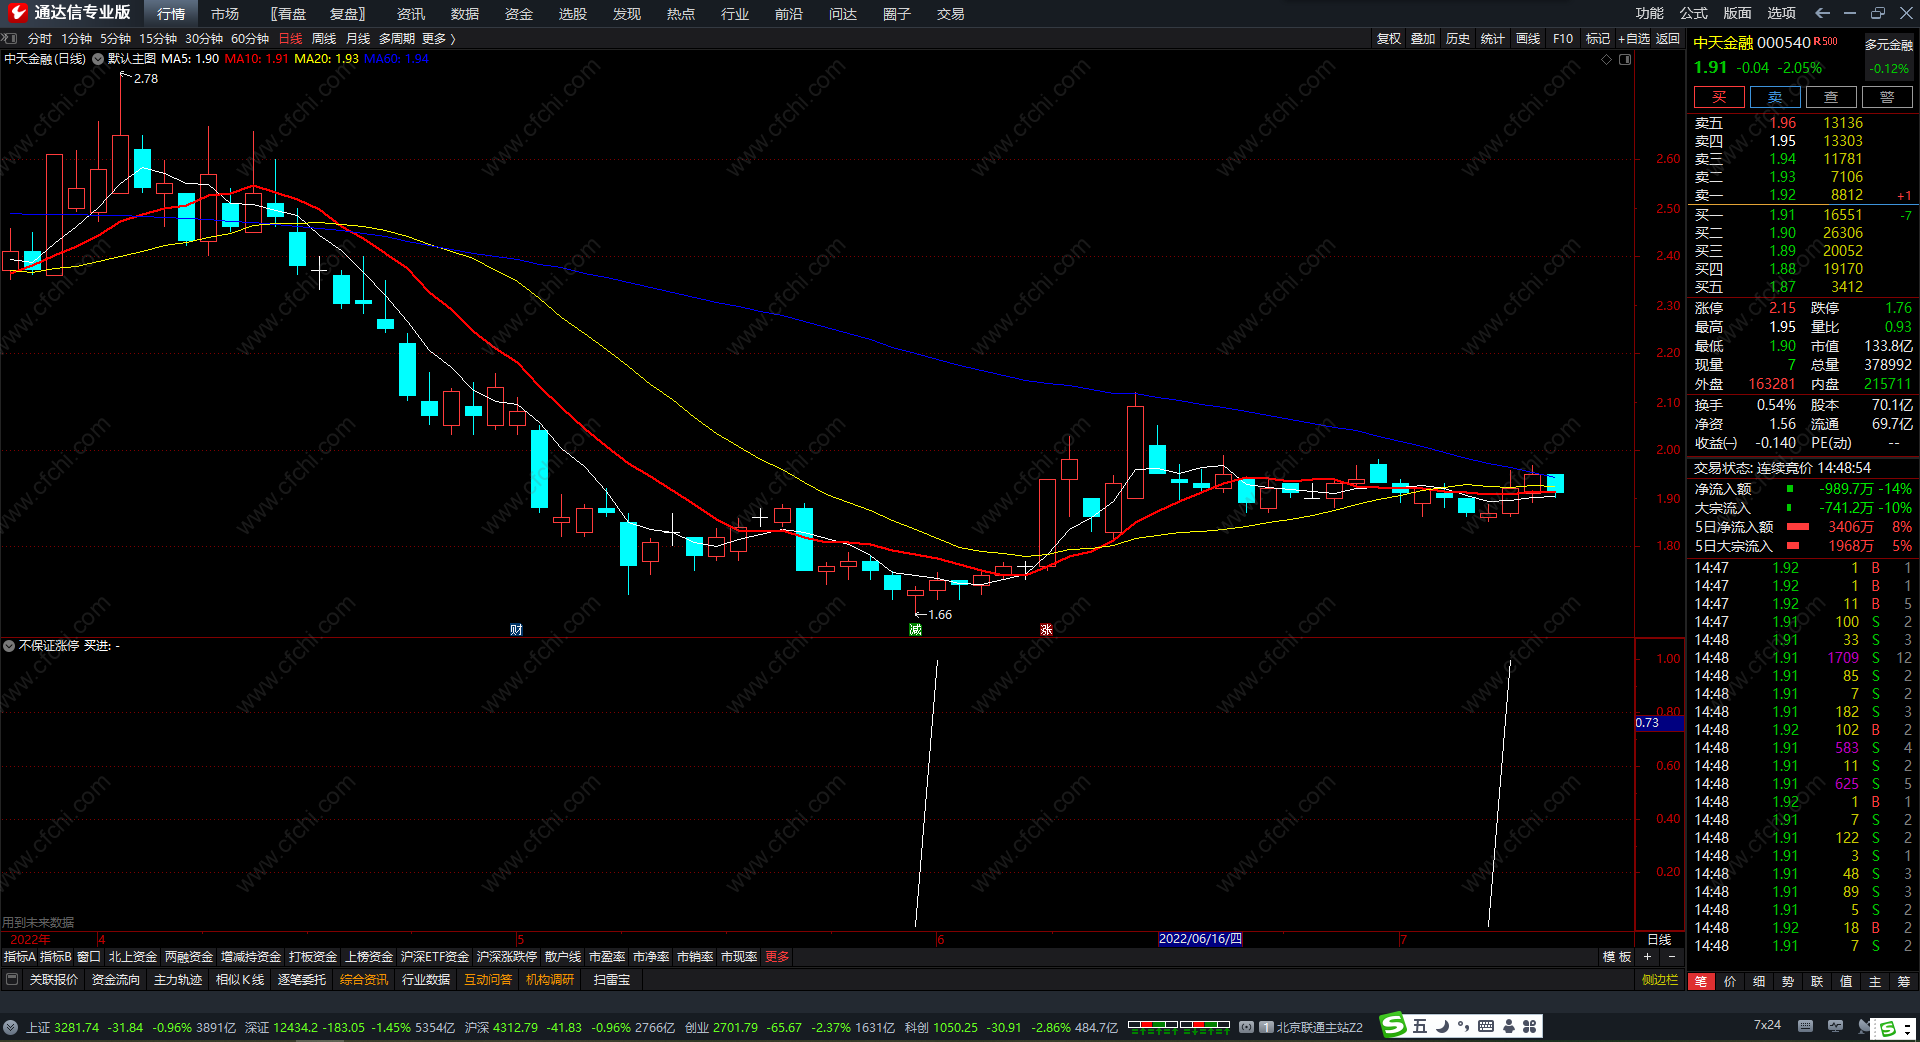Click the back arrow in title bar
This screenshot has height=1042, width=1920.
coord(1822,13)
